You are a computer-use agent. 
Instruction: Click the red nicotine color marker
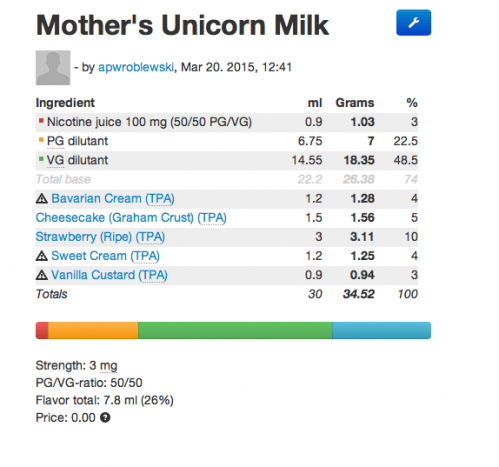click(x=41, y=121)
